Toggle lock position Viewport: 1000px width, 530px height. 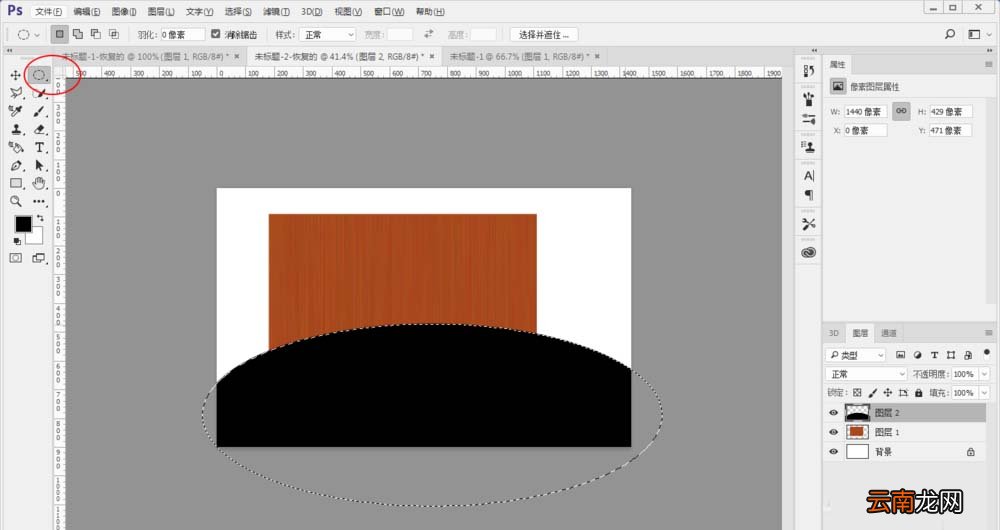coord(888,393)
